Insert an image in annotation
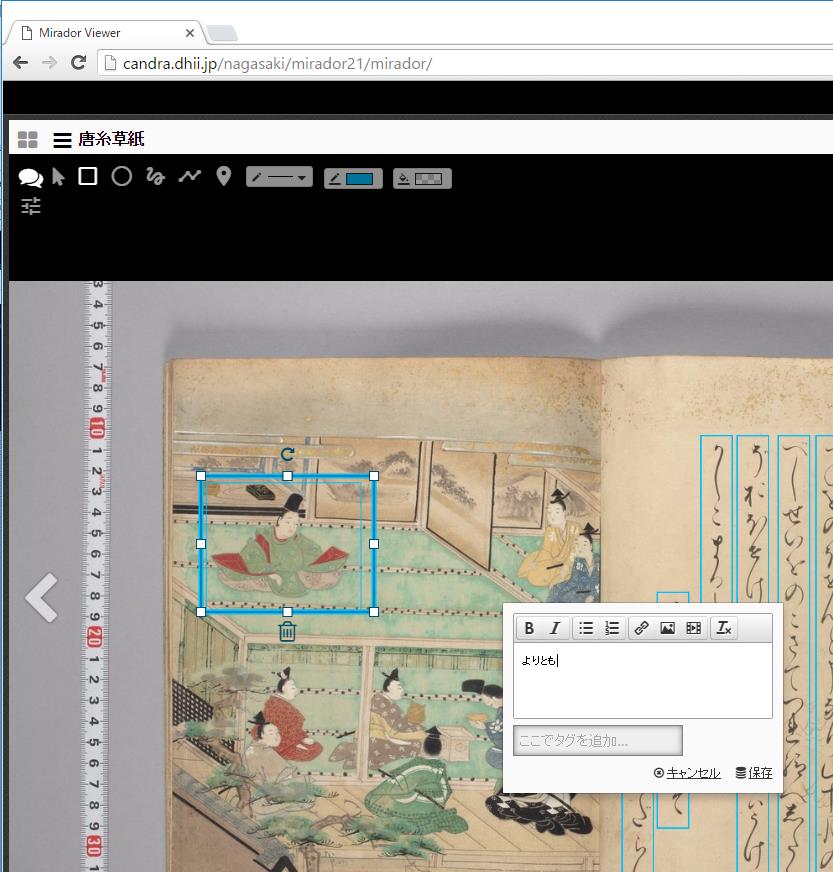The image size is (833, 872). (x=667, y=628)
